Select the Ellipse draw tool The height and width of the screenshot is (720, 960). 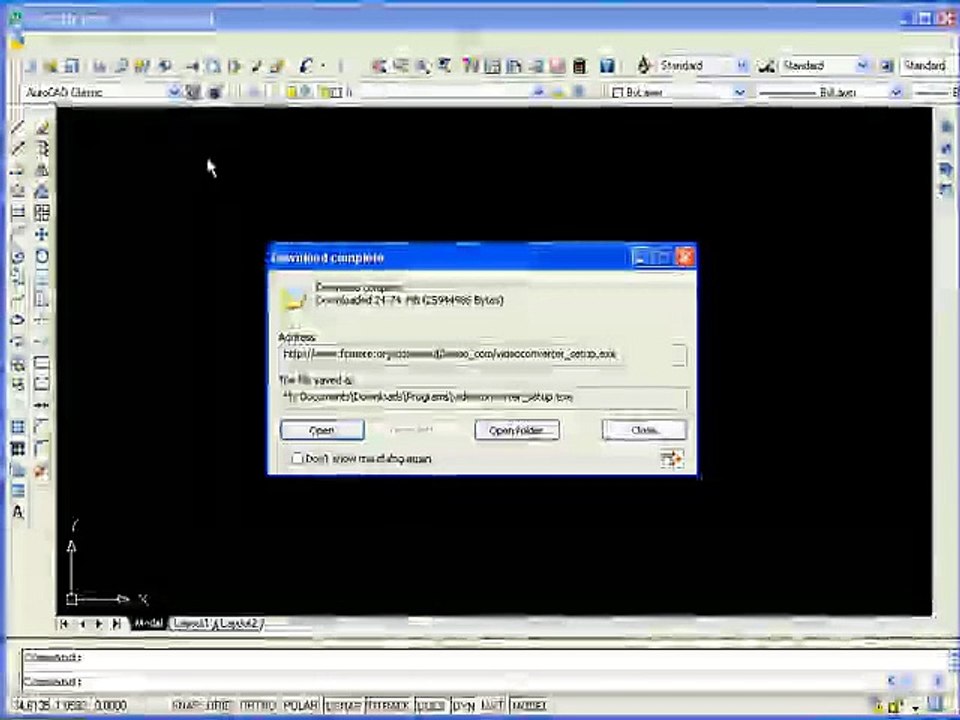pos(18,320)
